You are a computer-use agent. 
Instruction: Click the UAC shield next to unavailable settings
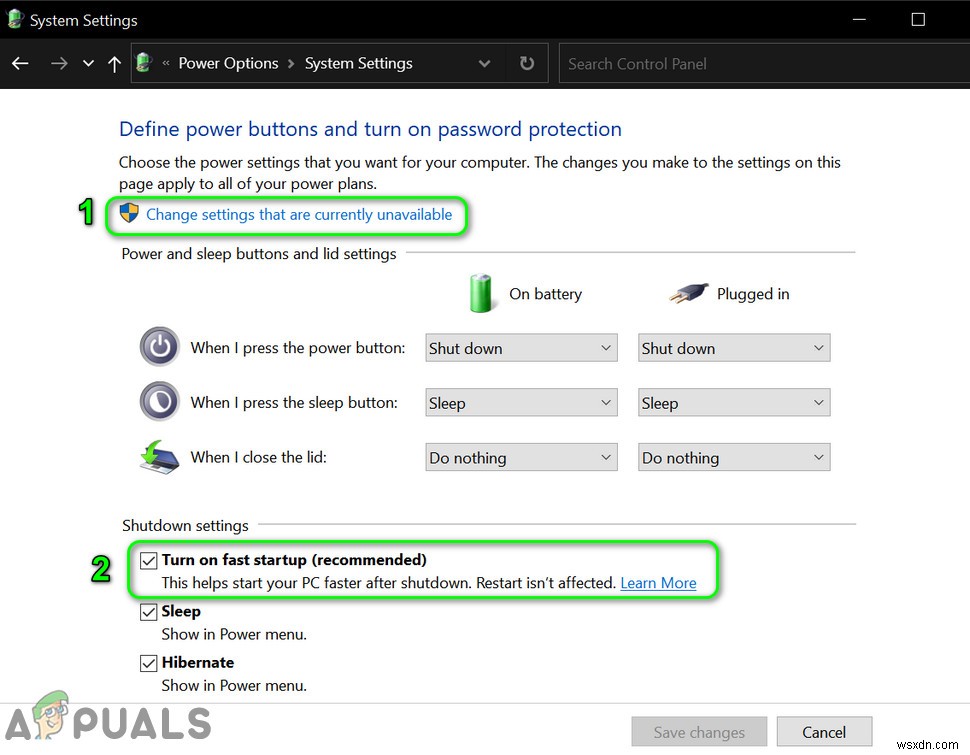128,213
